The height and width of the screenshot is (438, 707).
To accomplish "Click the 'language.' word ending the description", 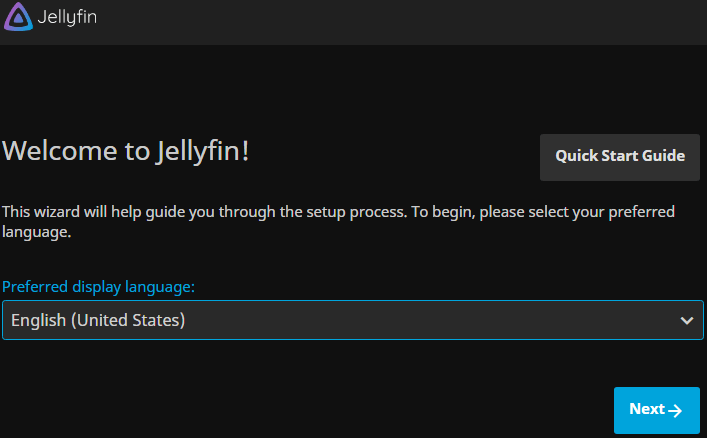I will pyautogui.click(x=35, y=232).
